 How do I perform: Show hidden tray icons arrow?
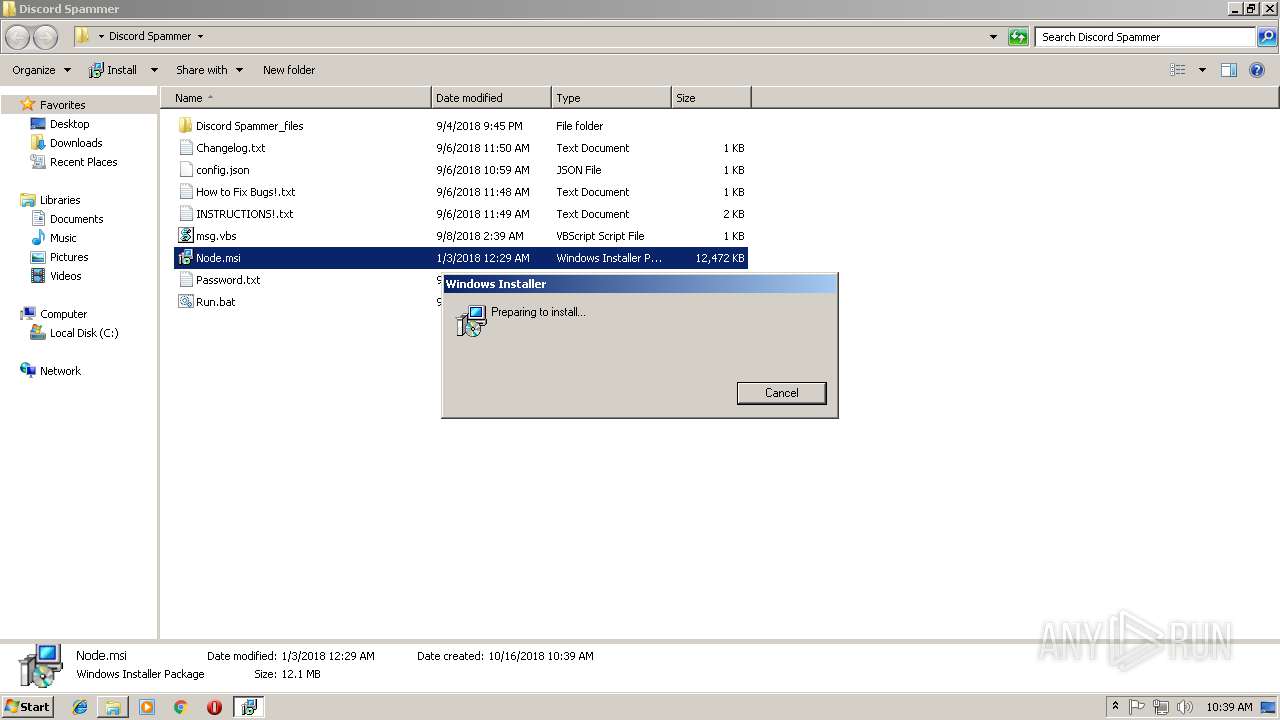tap(1116, 707)
